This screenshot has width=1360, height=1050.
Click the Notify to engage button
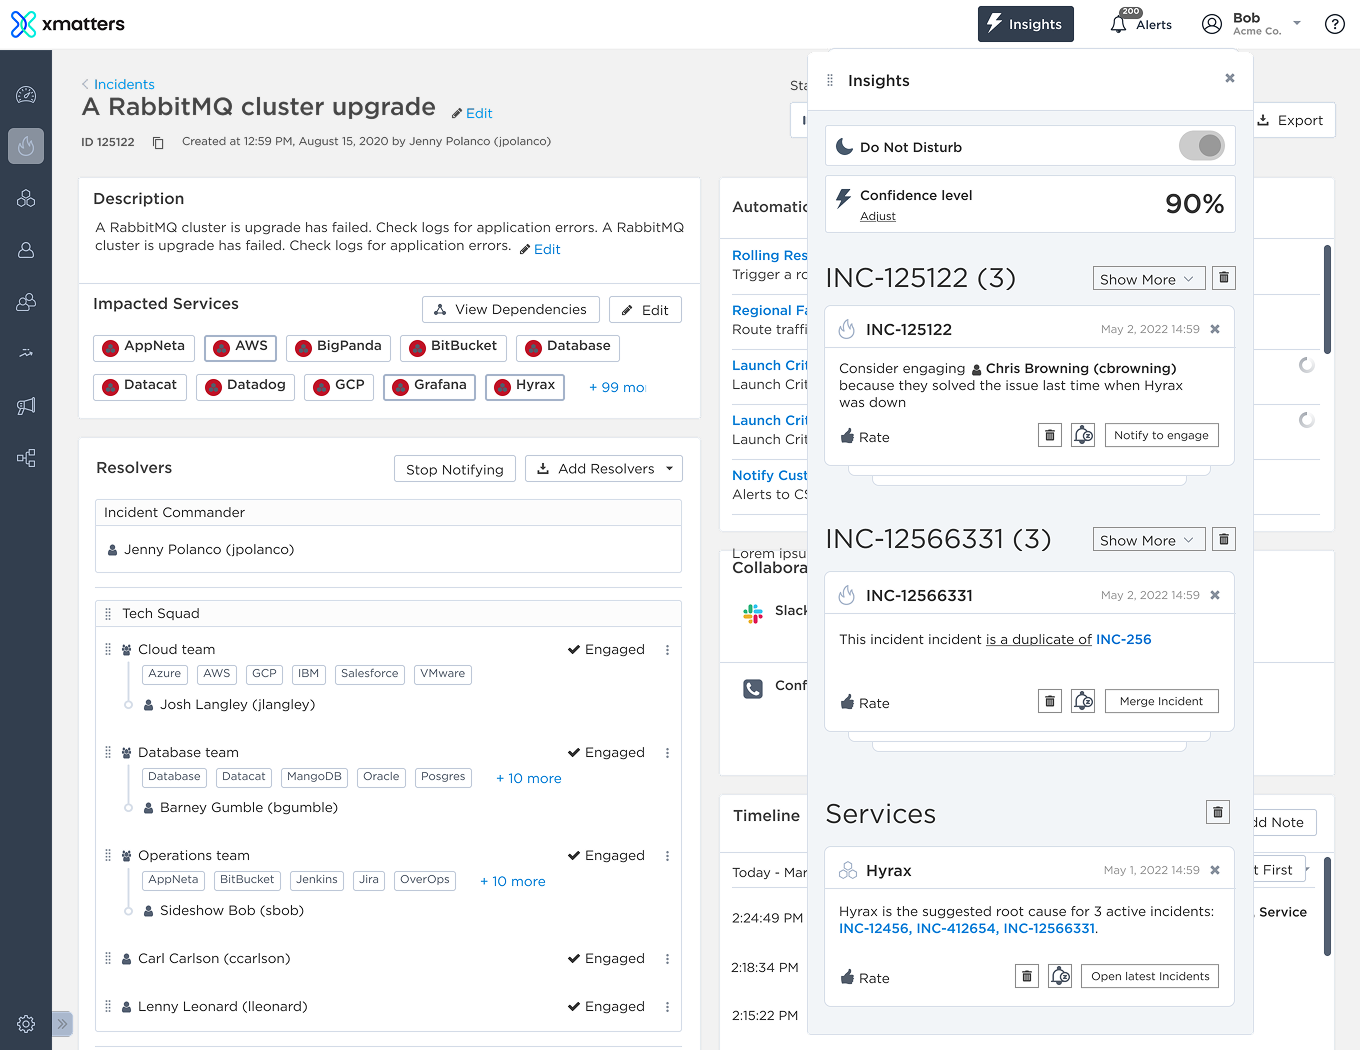click(x=1161, y=435)
